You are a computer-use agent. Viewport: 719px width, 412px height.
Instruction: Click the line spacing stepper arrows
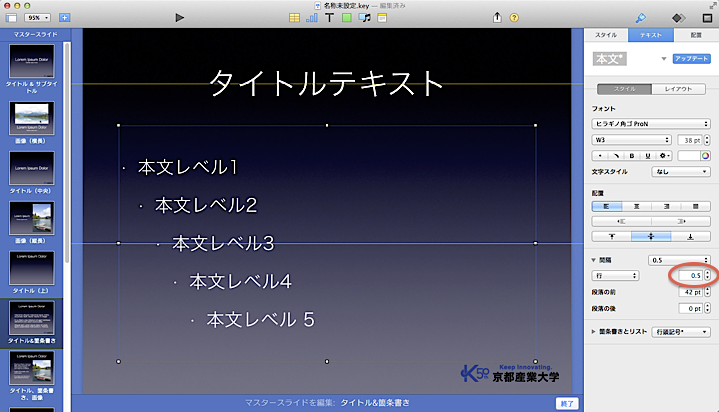coord(708,276)
